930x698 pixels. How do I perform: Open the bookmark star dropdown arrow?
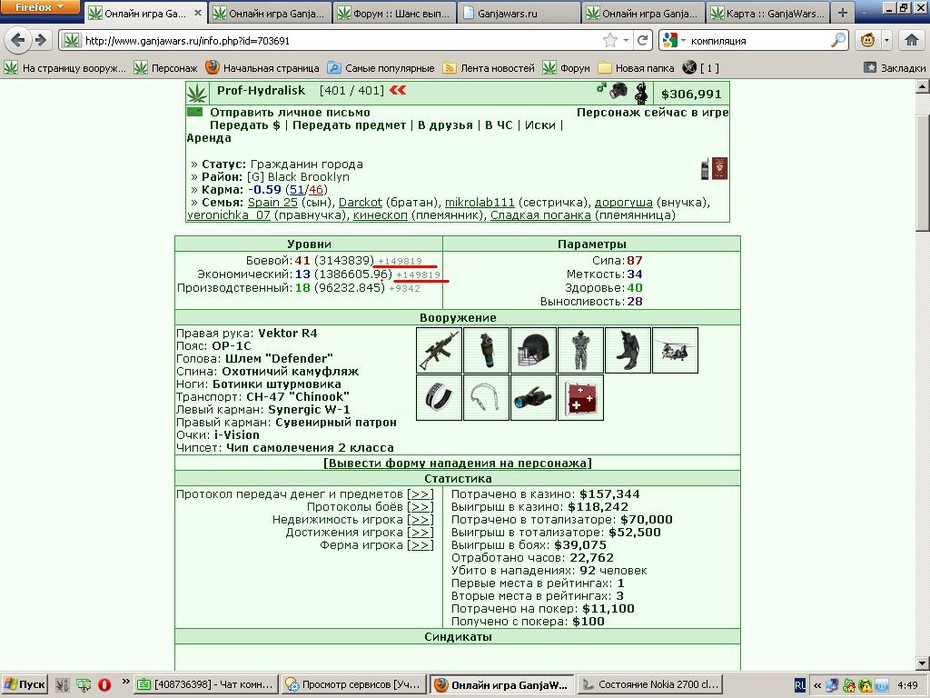[626, 40]
